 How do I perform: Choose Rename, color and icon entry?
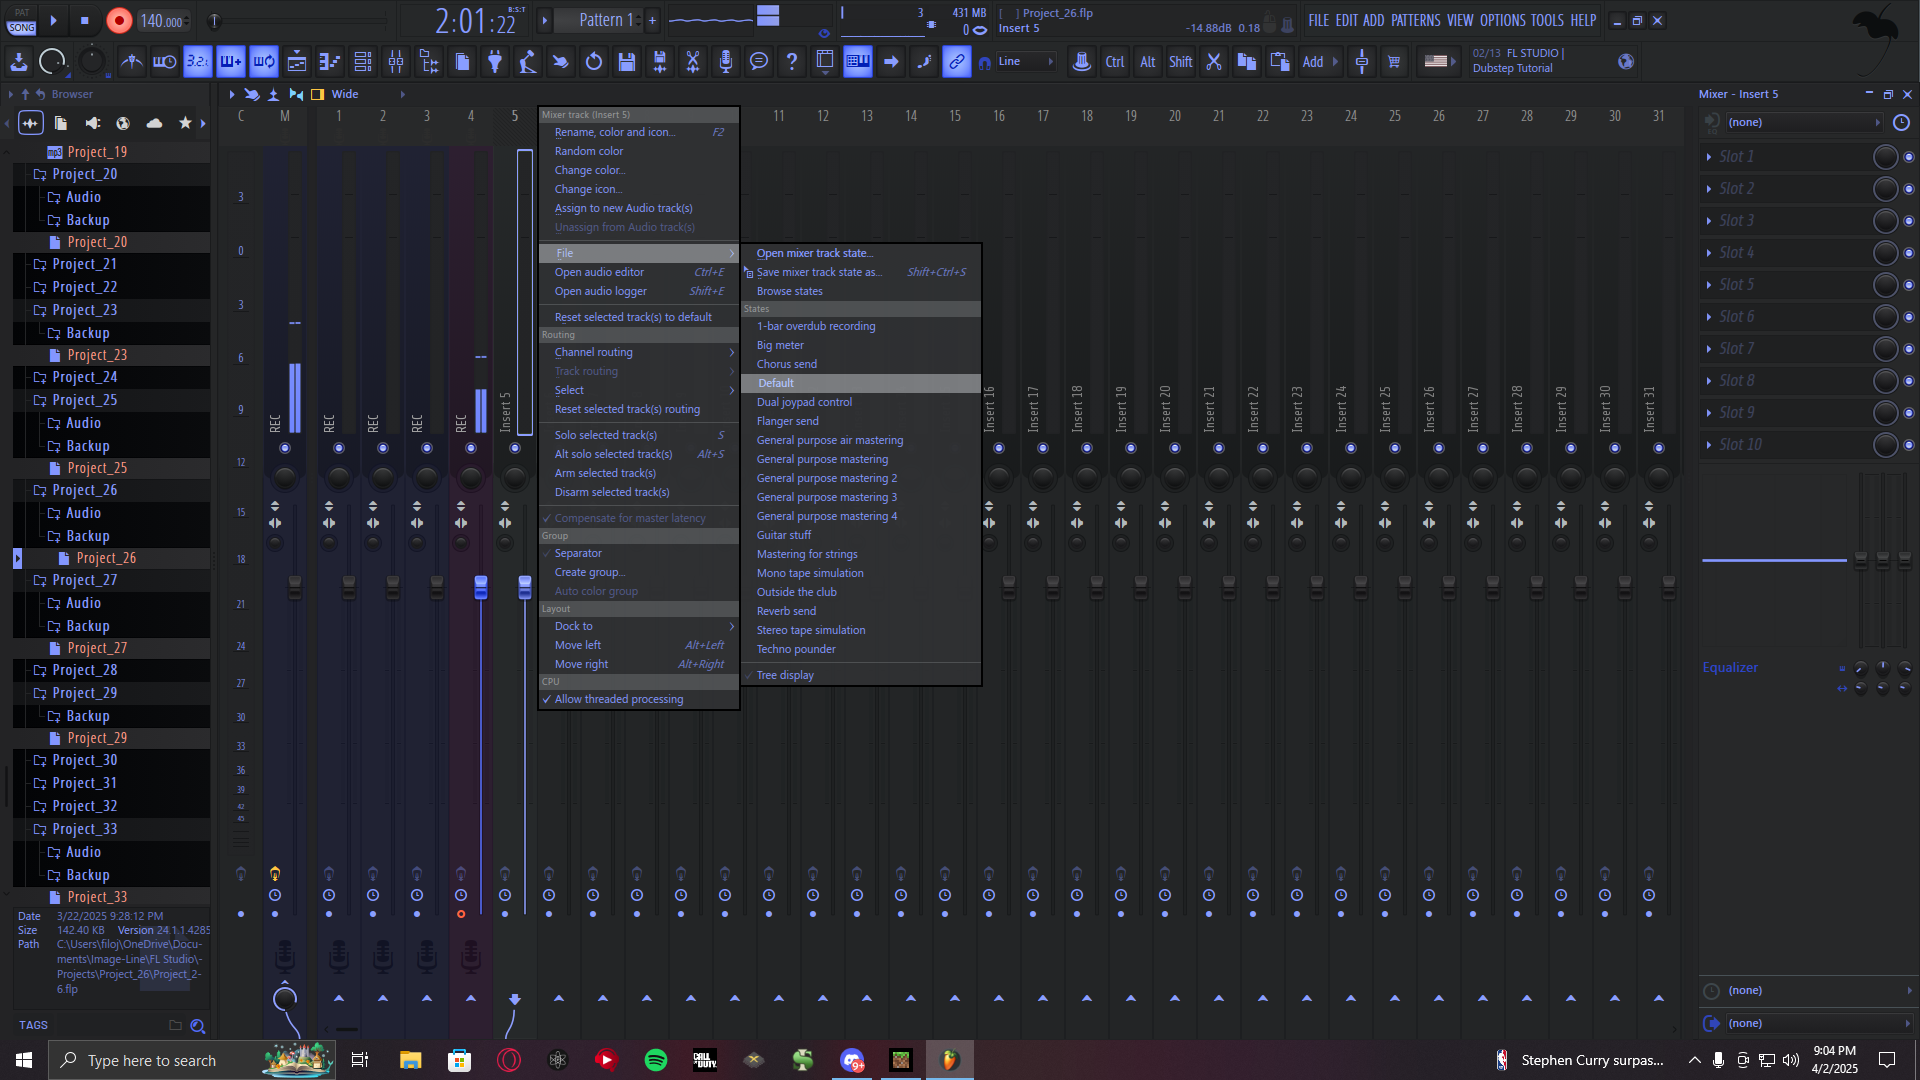614,132
